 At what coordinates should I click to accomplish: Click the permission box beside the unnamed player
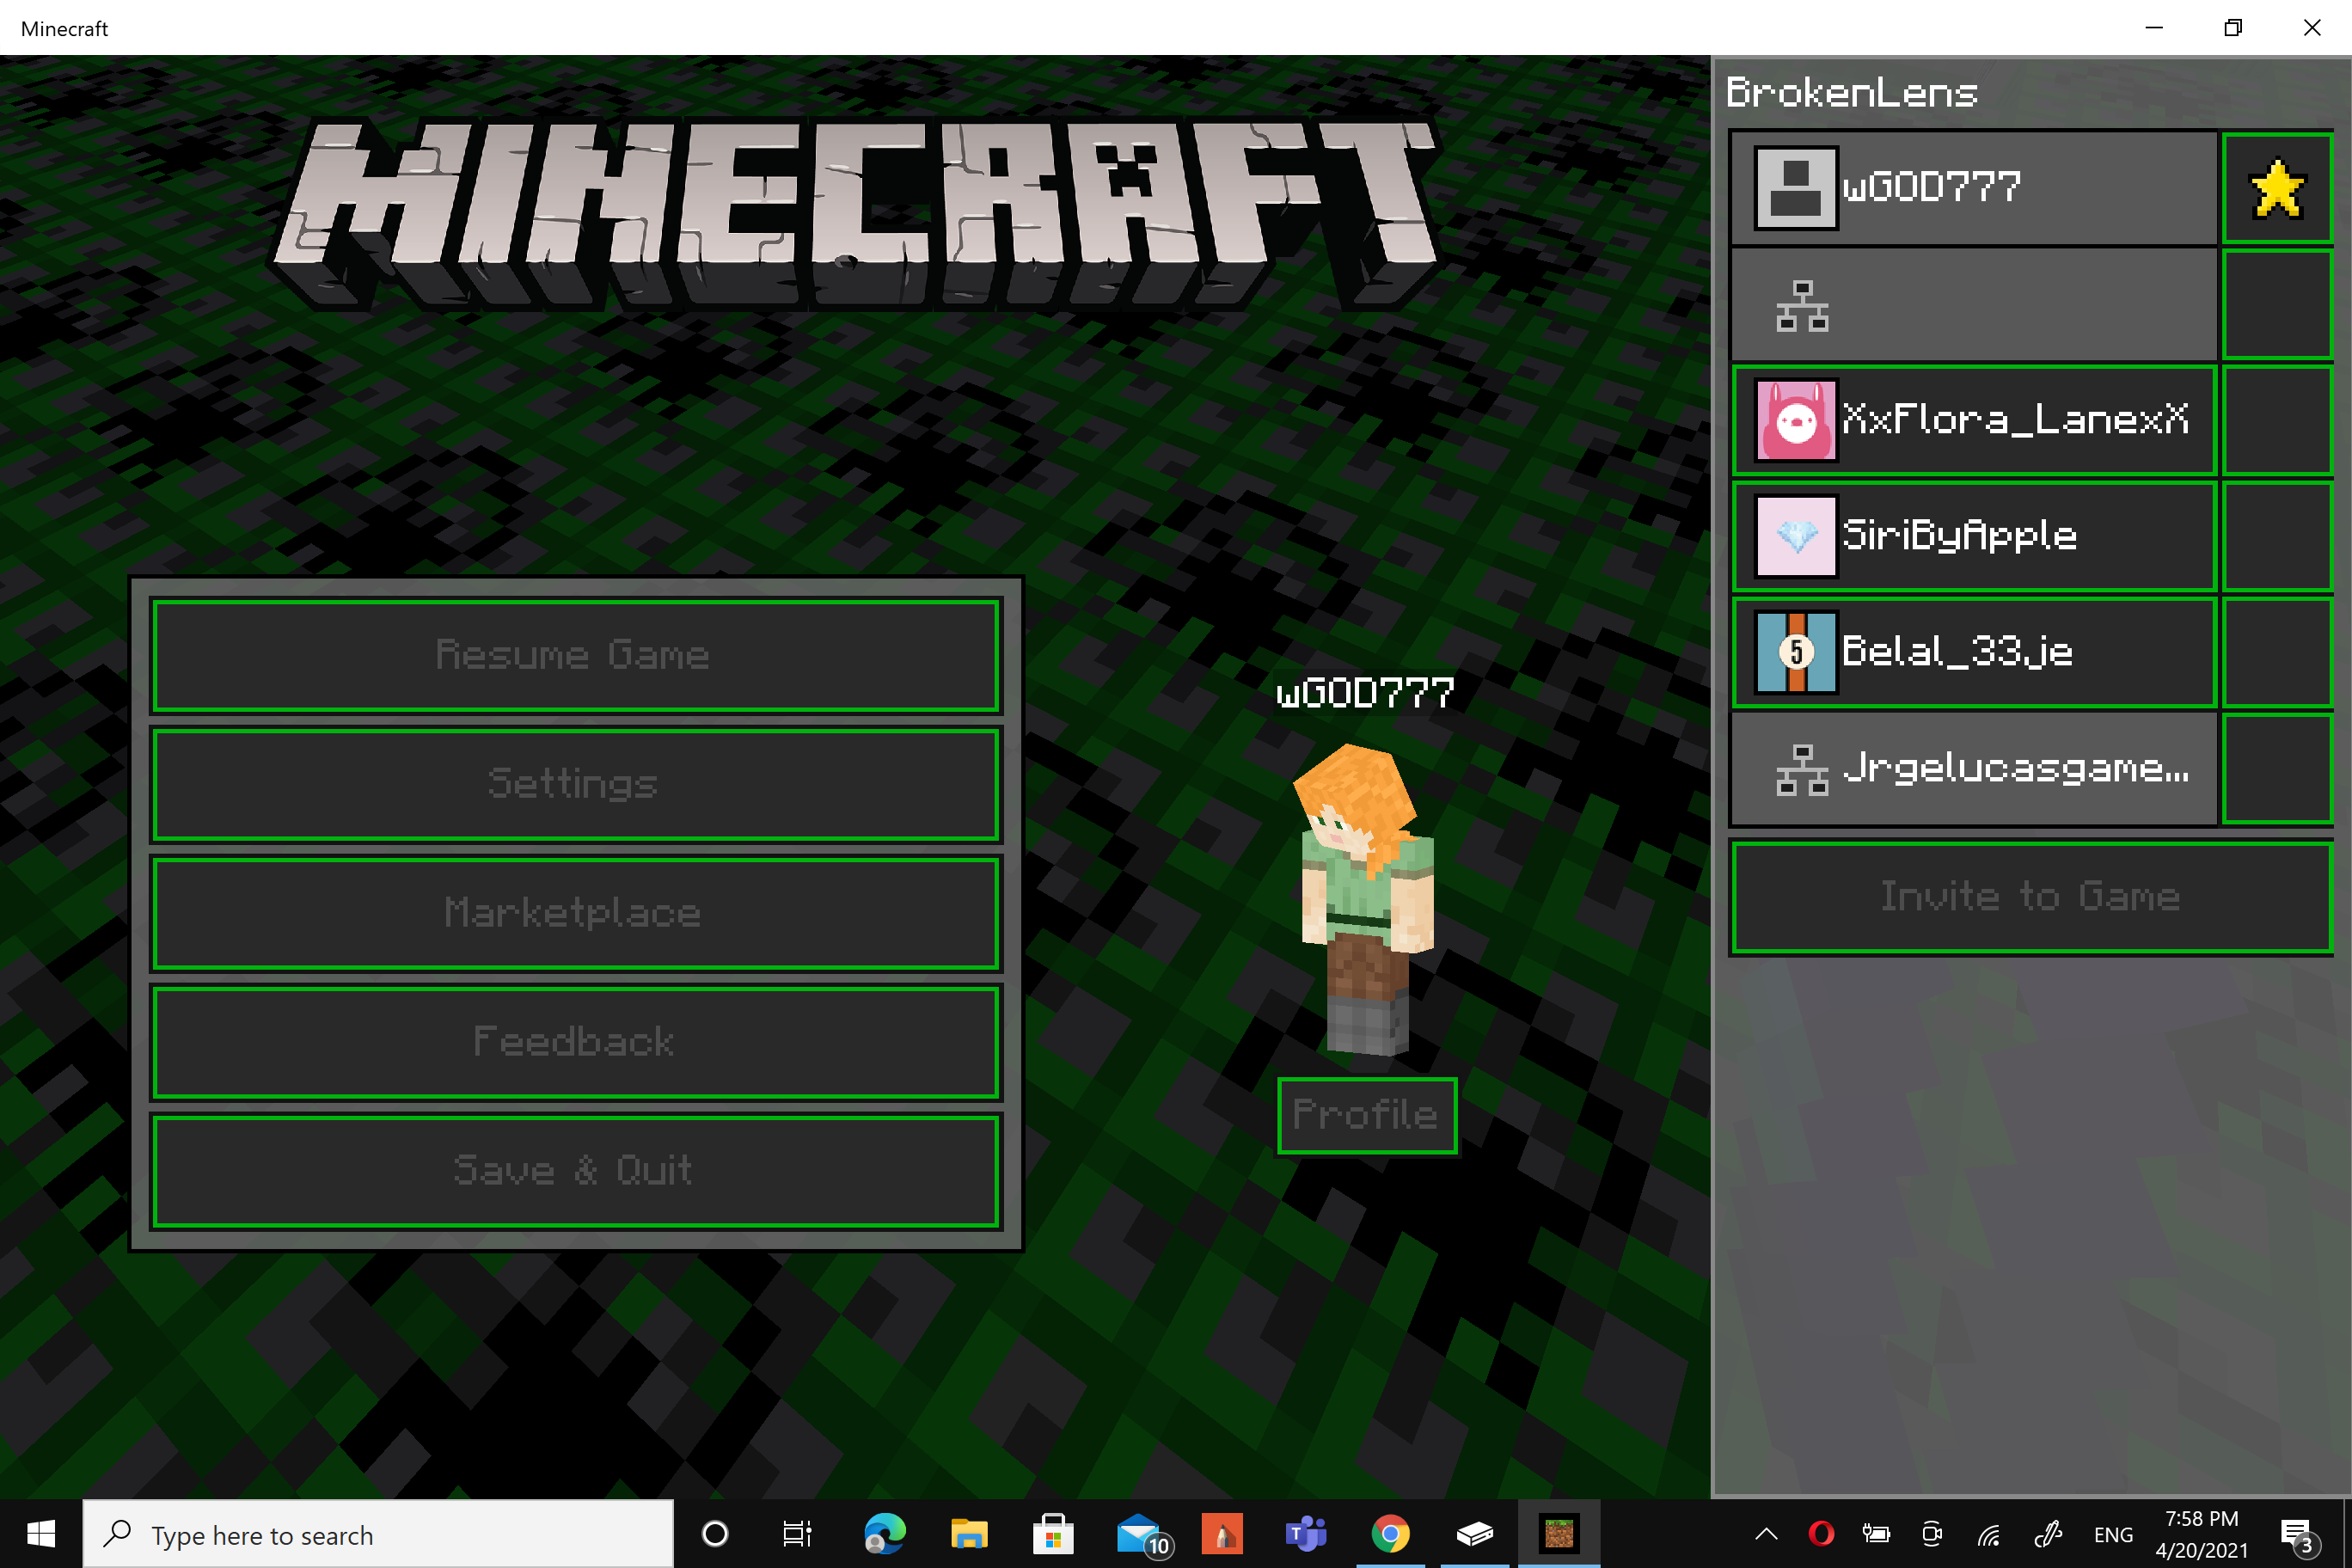[x=2277, y=304]
